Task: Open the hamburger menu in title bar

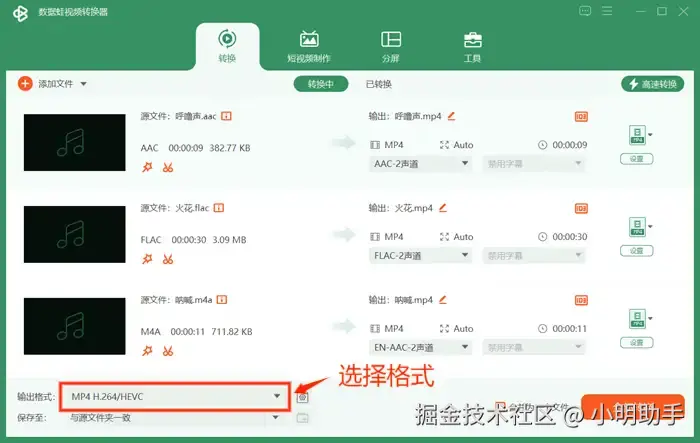Action: pos(607,11)
